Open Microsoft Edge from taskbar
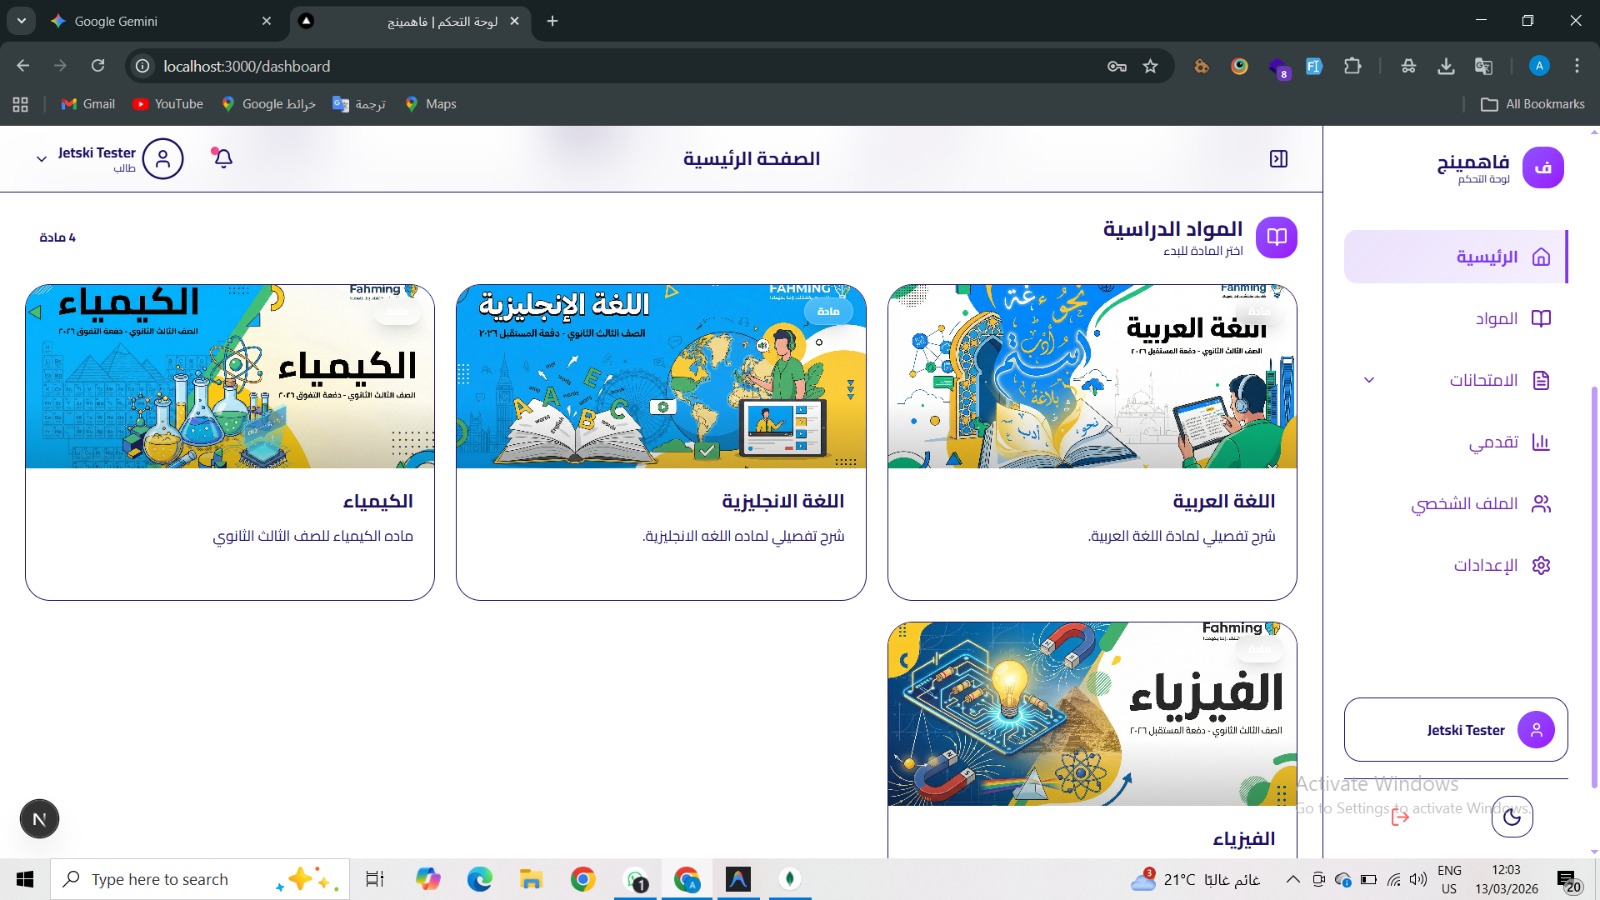 (x=480, y=879)
